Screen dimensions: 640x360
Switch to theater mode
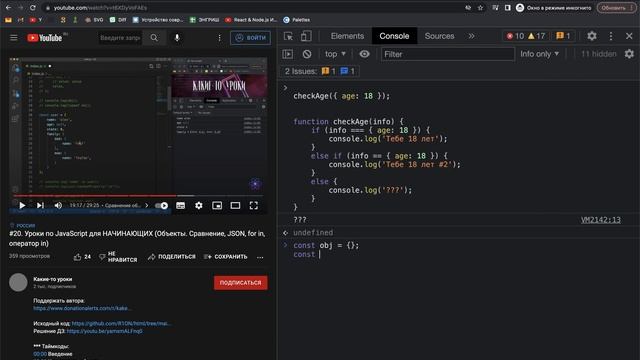point(235,205)
